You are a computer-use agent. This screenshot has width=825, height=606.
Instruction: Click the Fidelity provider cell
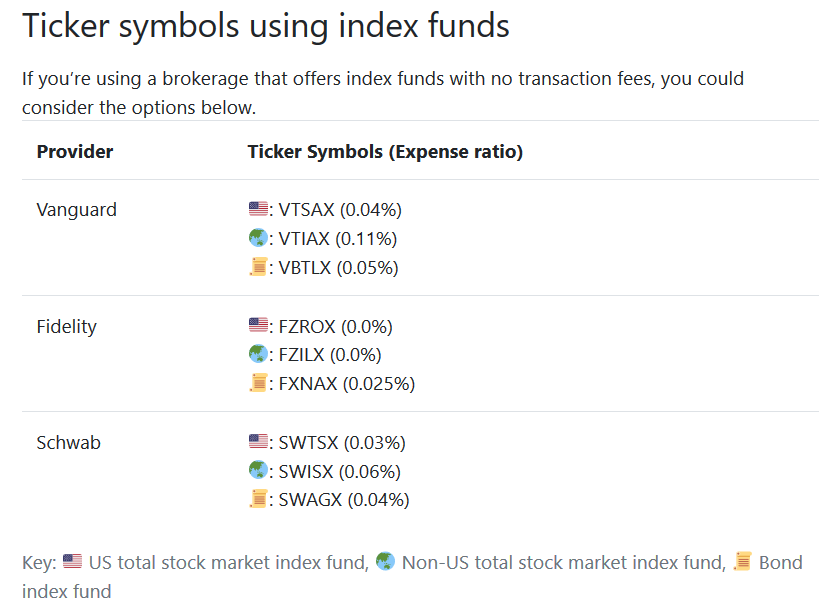67,326
